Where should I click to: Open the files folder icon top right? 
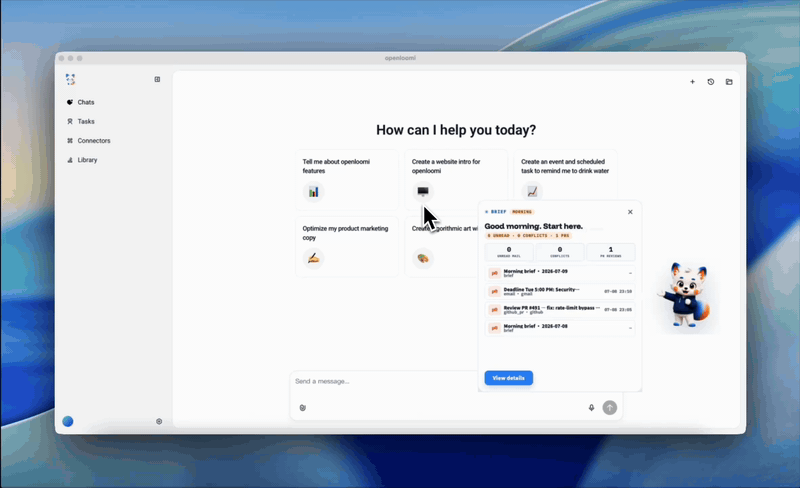729,82
